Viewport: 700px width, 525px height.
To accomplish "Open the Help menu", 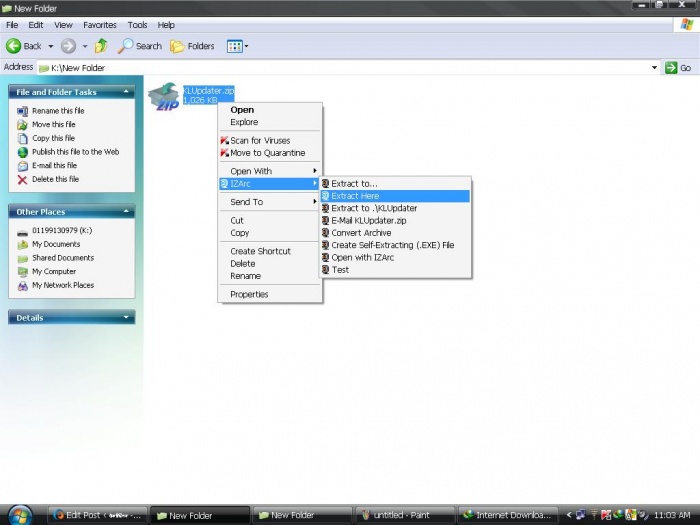I will [166, 25].
